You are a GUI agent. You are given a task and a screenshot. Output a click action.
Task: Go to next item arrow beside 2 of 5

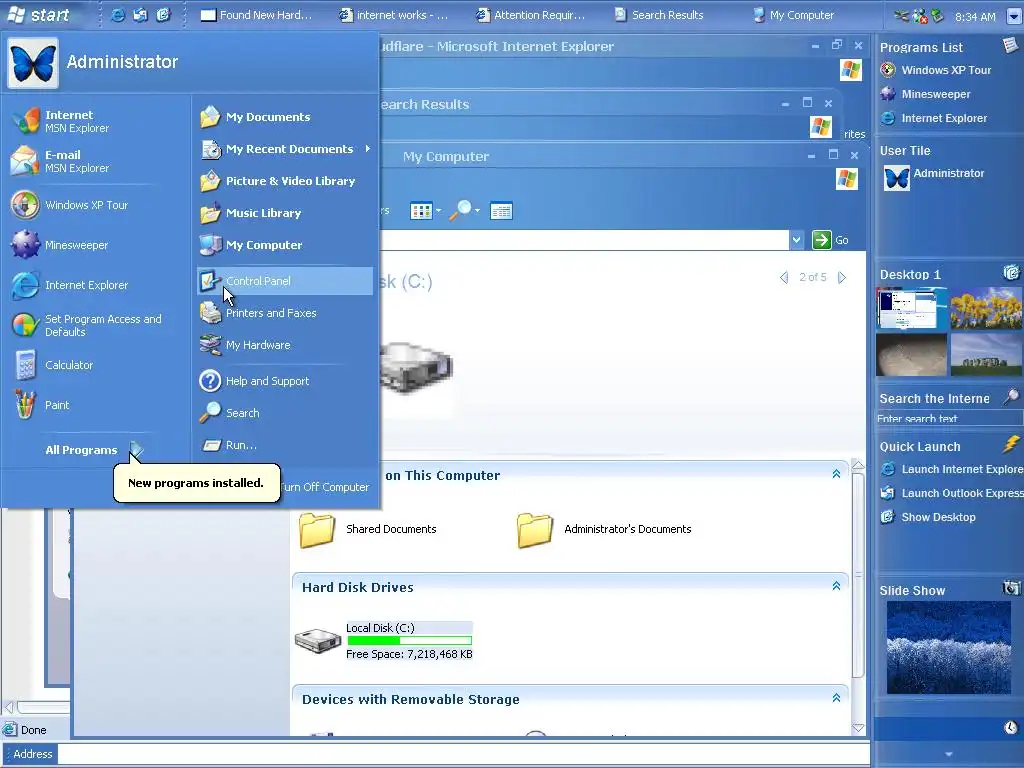pos(842,278)
